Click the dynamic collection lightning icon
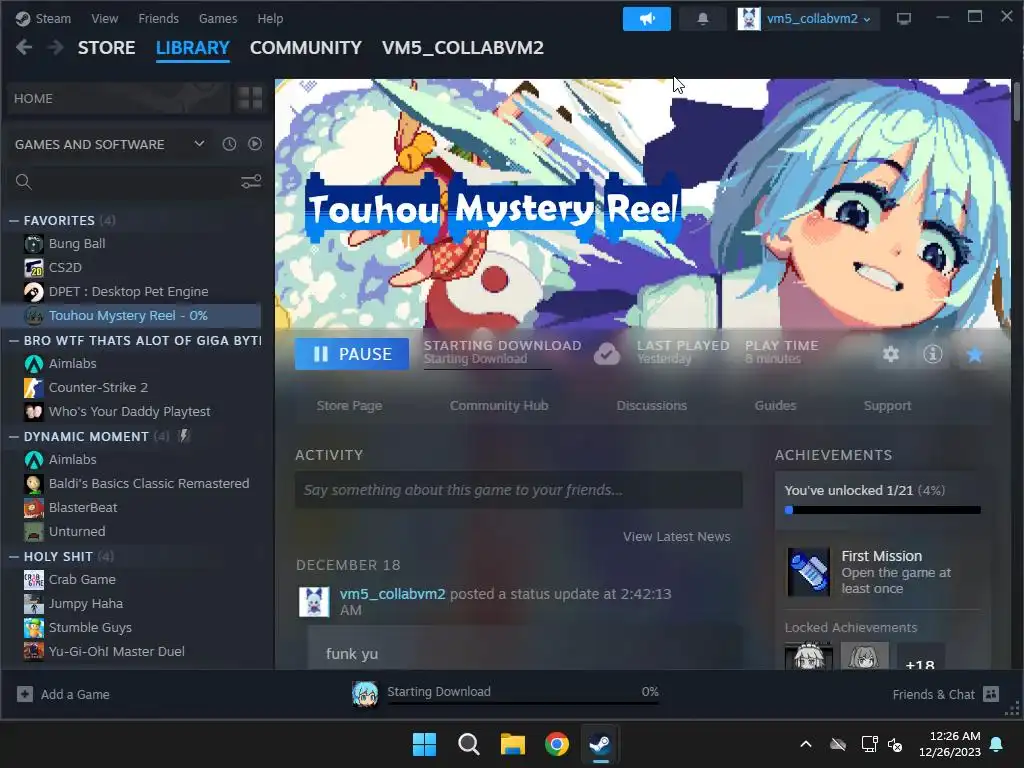Image resolution: width=1024 pixels, height=768 pixels. pyautogui.click(x=184, y=436)
